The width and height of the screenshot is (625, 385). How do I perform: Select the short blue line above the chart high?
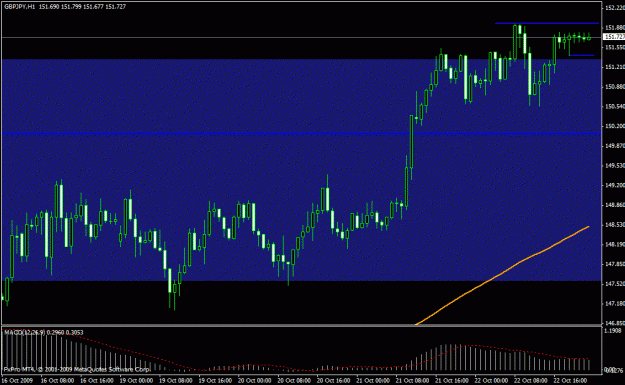pos(546,23)
